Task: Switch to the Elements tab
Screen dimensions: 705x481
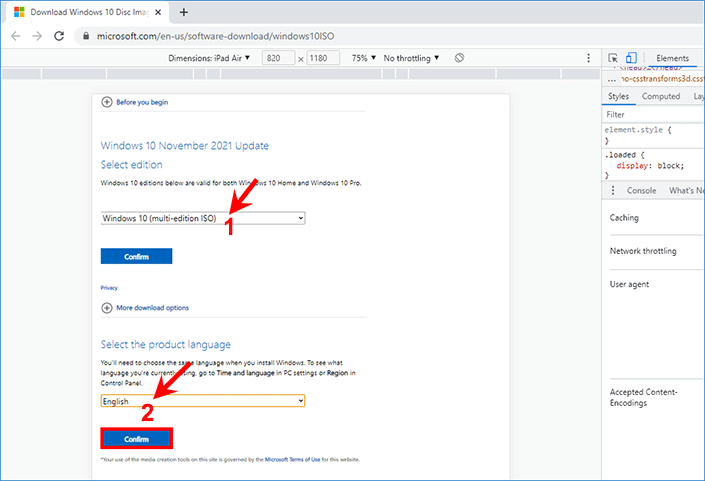Action: 672,58
